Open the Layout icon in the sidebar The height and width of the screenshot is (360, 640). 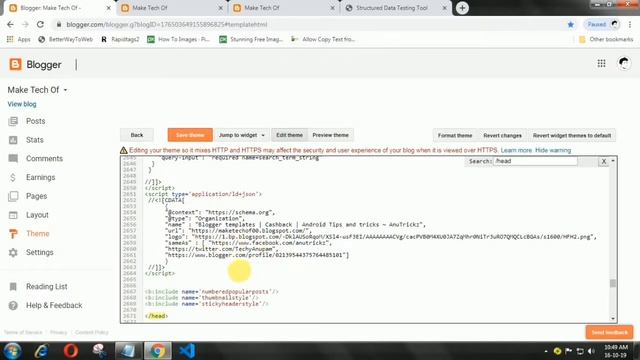[13, 215]
